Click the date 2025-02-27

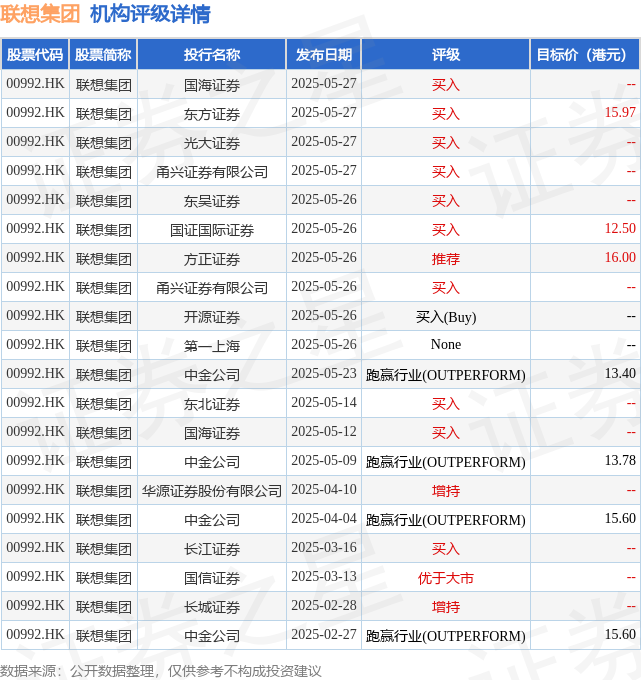[x=324, y=634]
